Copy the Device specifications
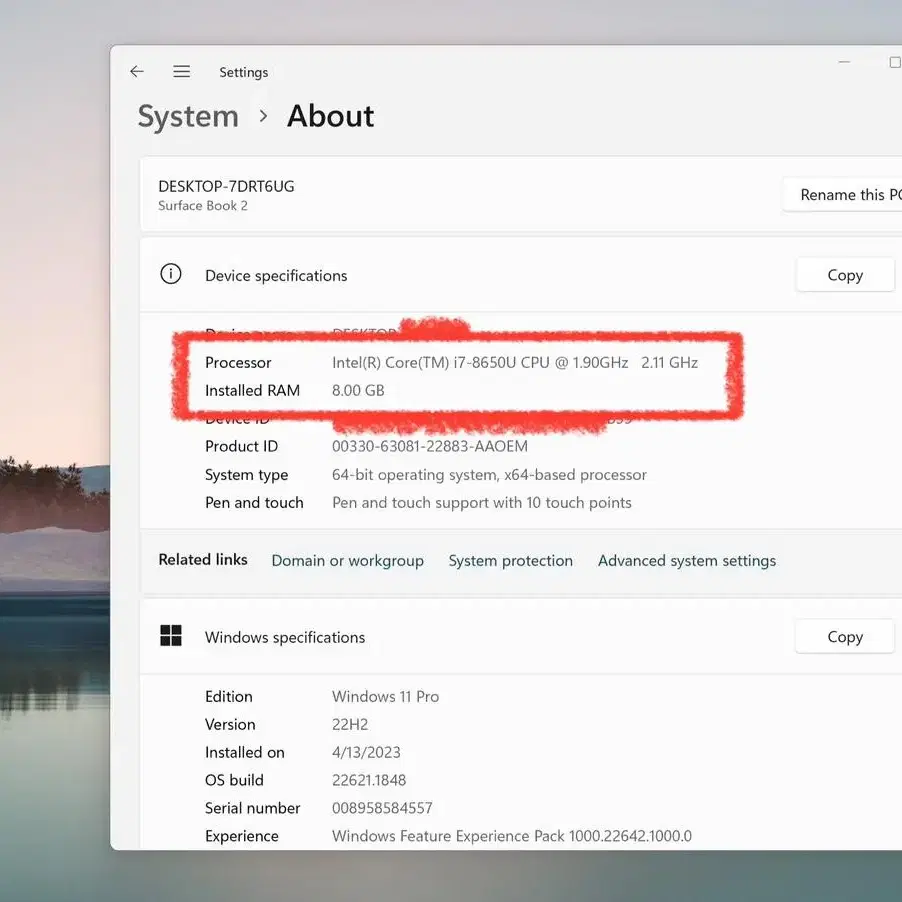902x902 pixels. [845, 275]
